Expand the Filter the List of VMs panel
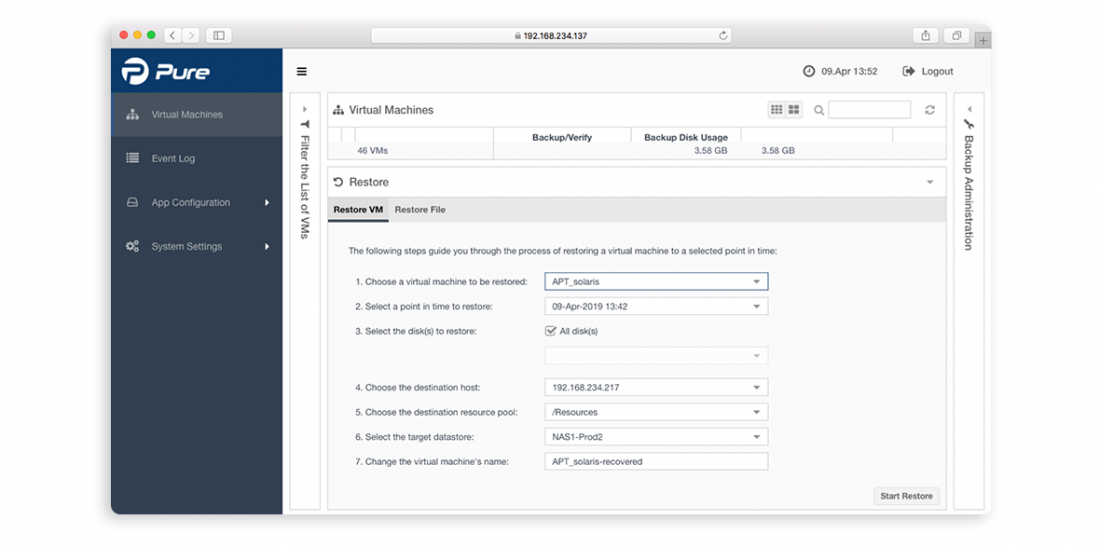 click(x=305, y=109)
